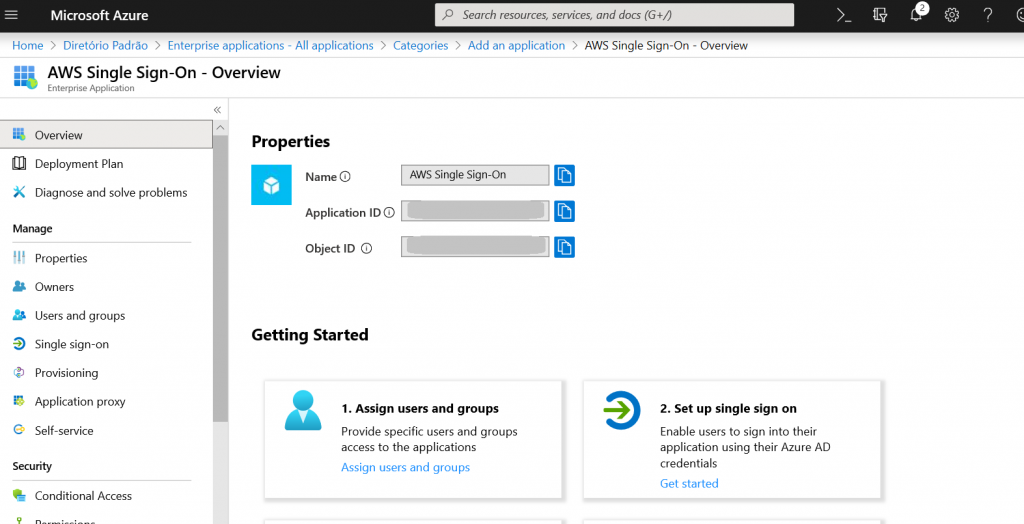
Task: Show info tooltip next to Object ID
Action: (x=366, y=248)
